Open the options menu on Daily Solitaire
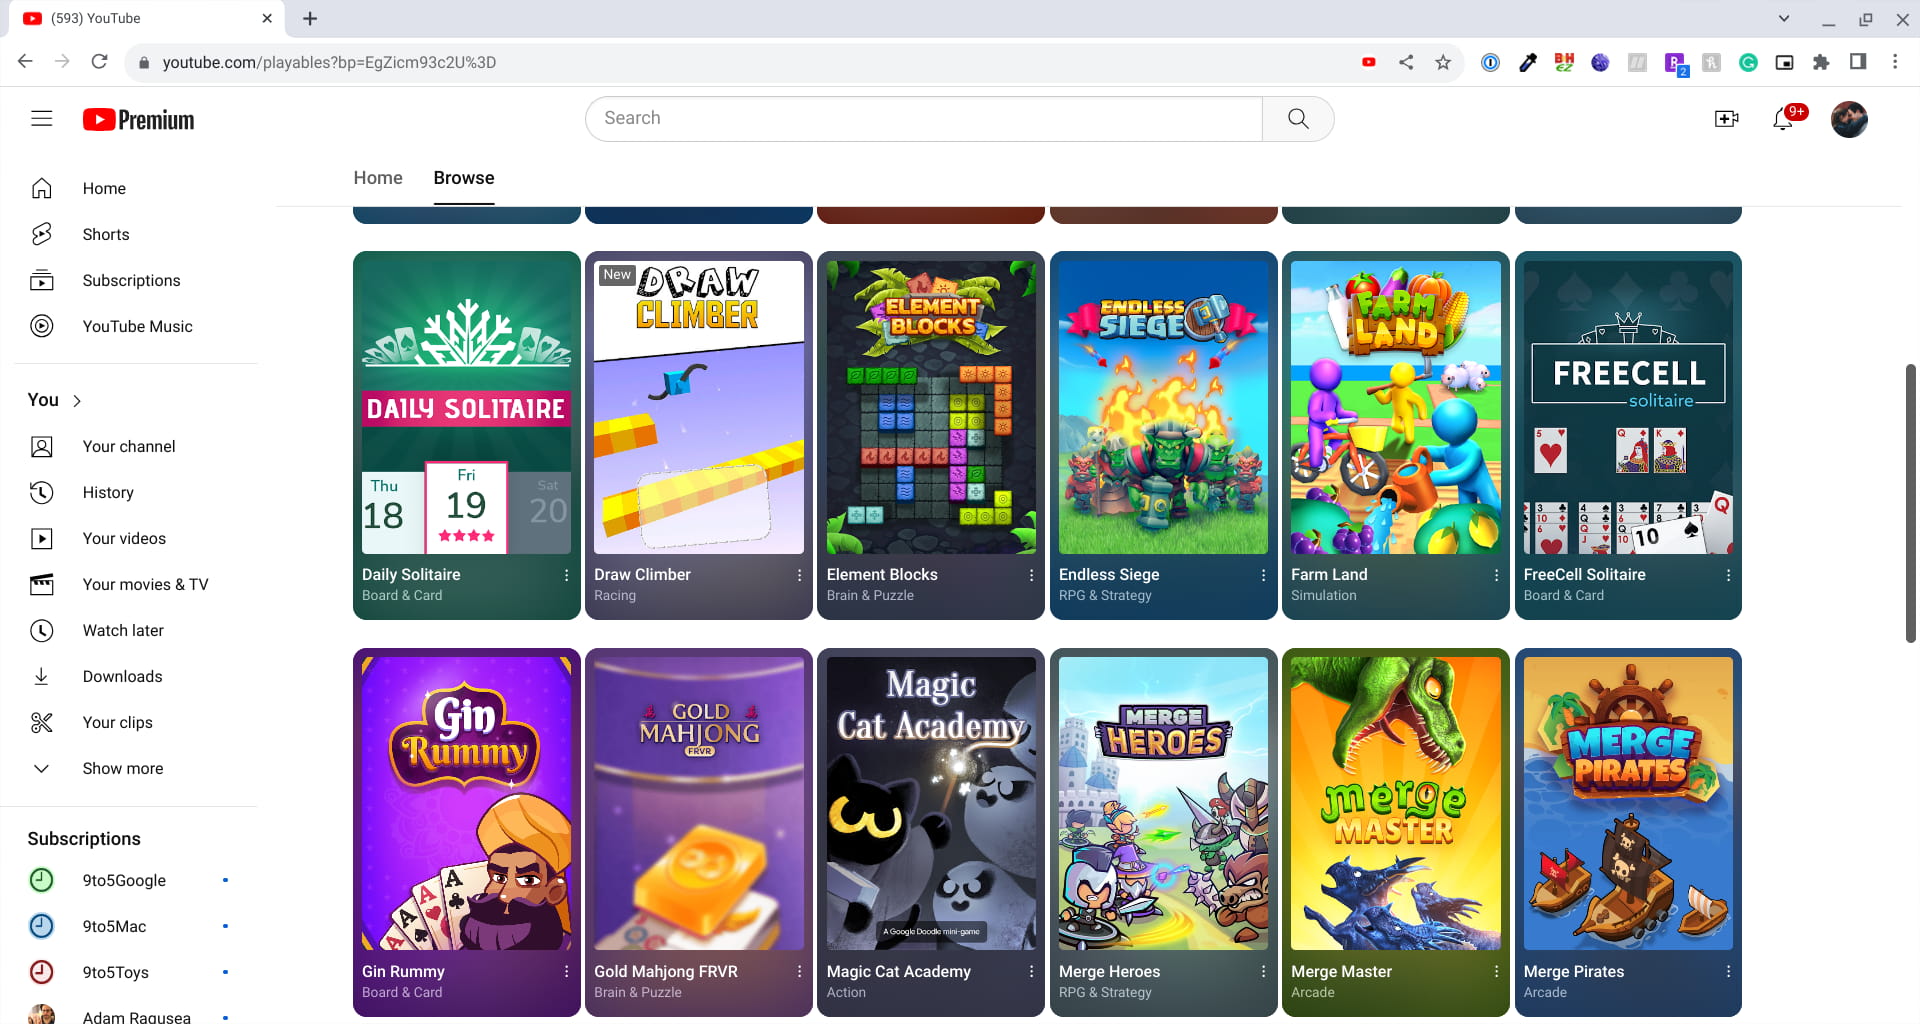Image resolution: width=1920 pixels, height=1024 pixels. coord(564,575)
